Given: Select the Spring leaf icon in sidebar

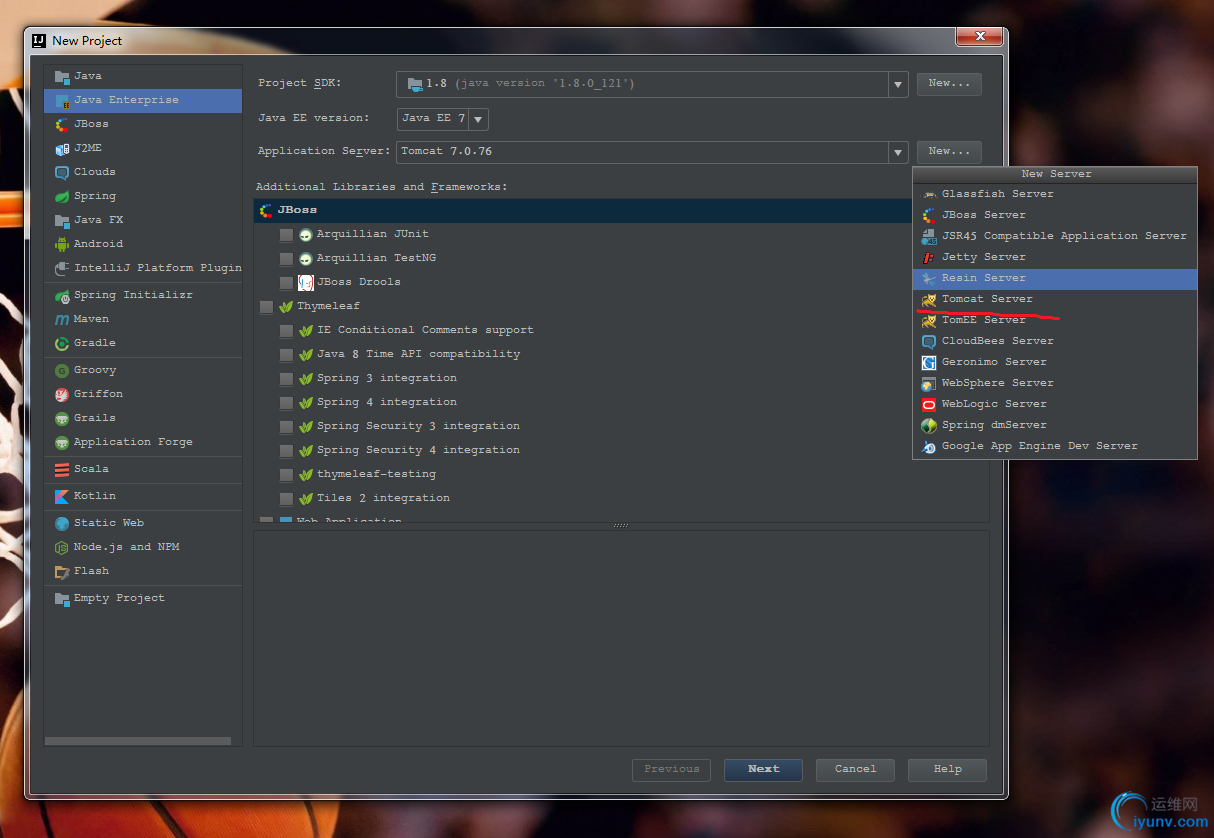Looking at the screenshot, I should 62,196.
